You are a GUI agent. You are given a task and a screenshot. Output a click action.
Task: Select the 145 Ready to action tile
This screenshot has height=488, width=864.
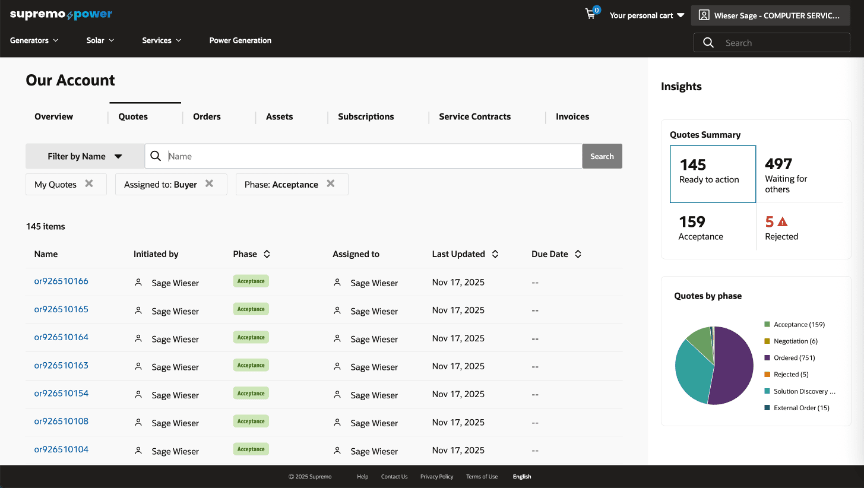[713, 174]
